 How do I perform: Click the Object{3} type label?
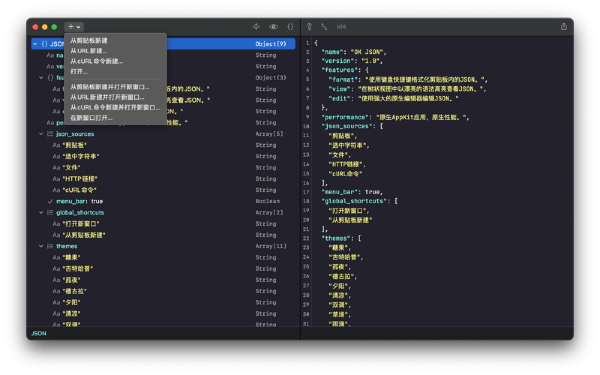coord(271,78)
